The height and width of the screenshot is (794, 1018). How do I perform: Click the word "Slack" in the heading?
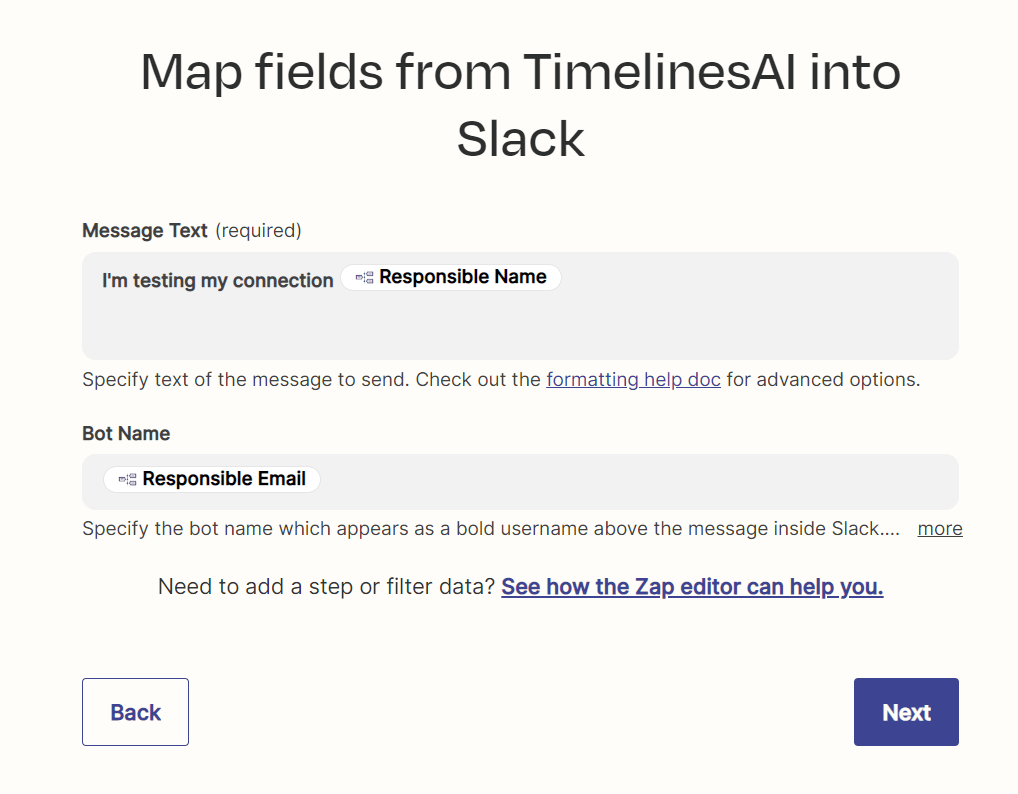[x=520, y=138]
